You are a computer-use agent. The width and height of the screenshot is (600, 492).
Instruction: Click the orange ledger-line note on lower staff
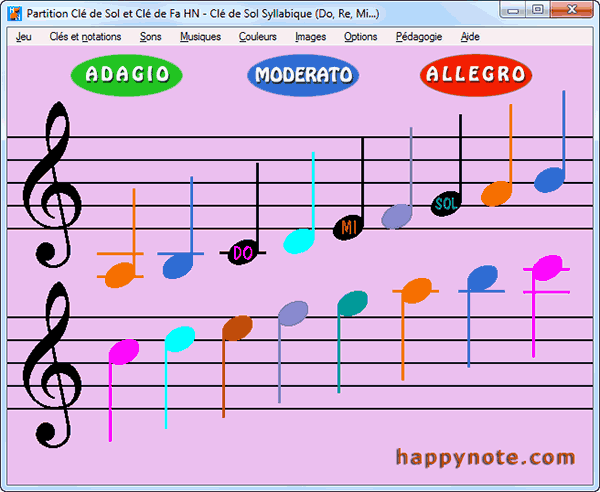(417, 291)
